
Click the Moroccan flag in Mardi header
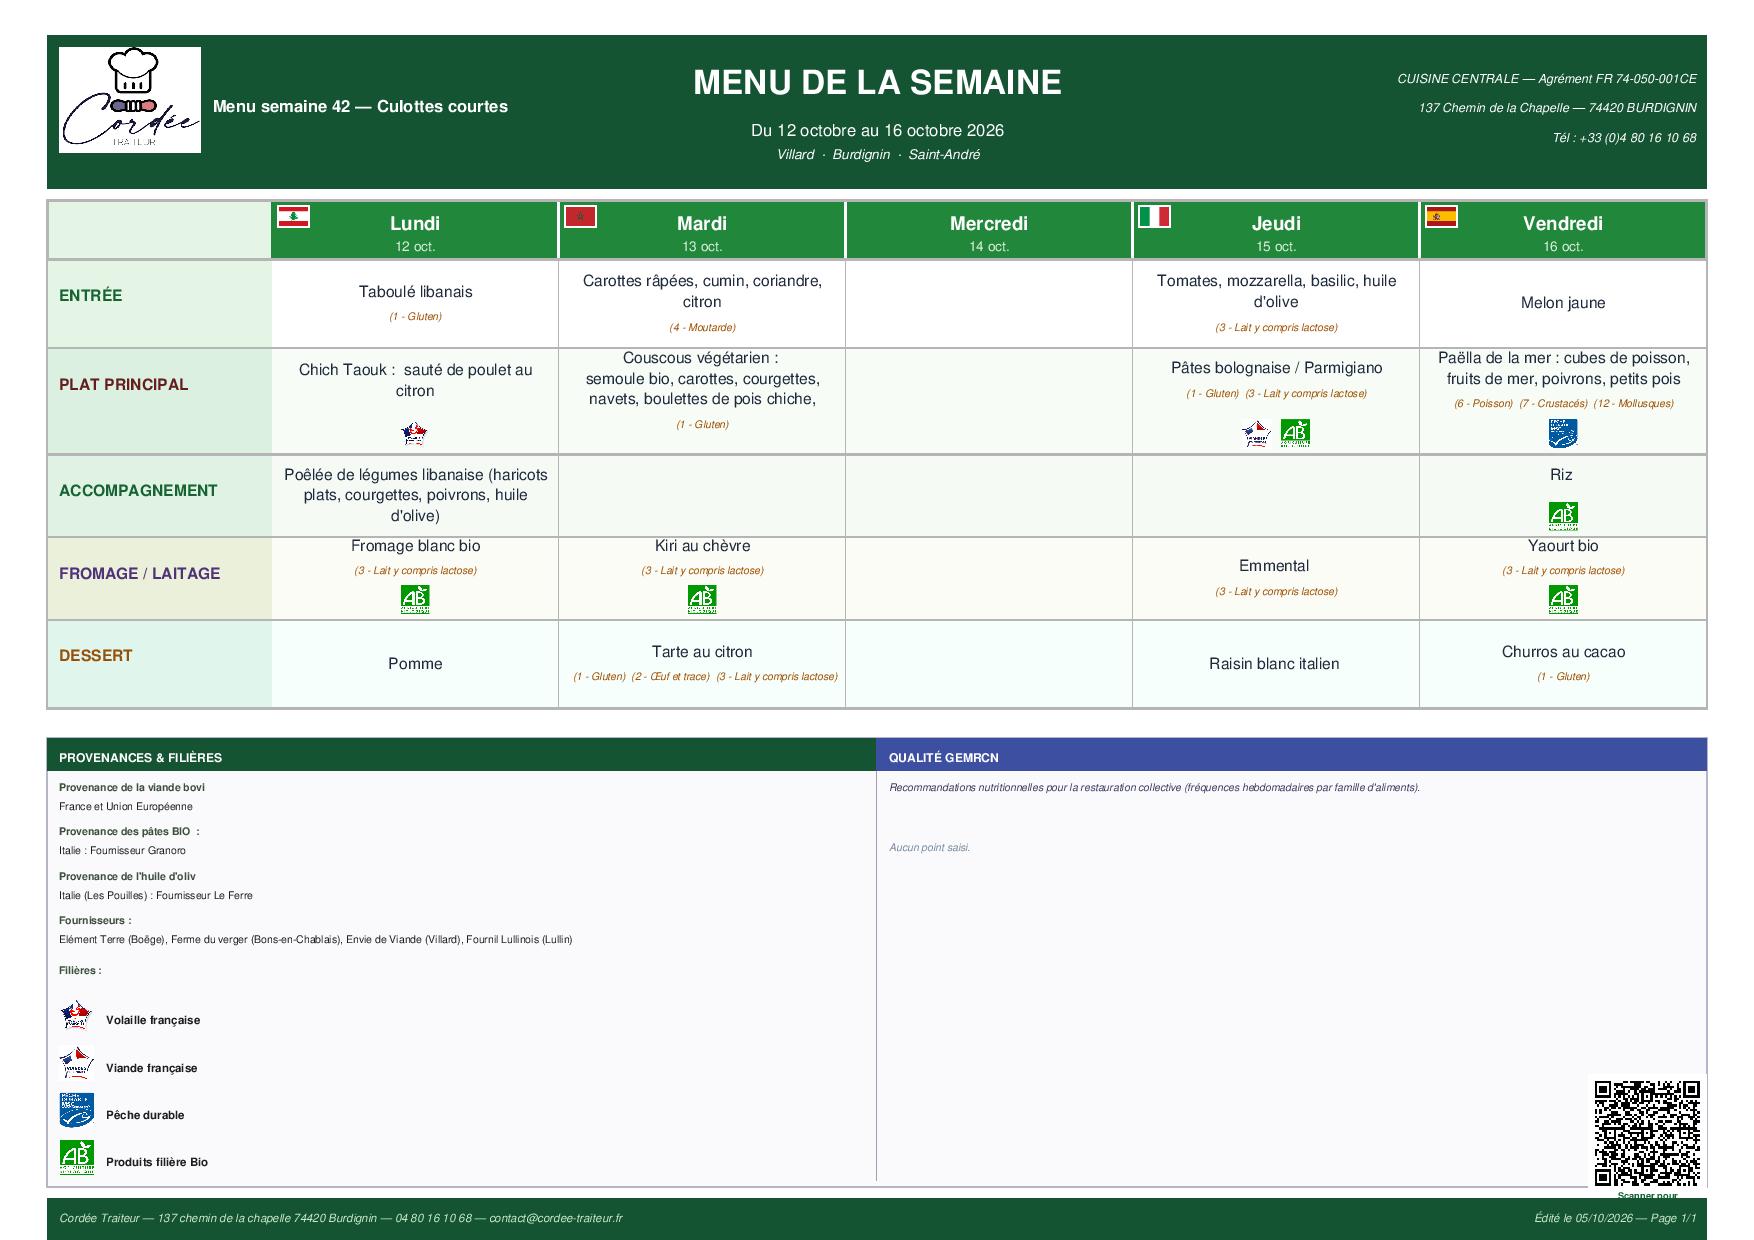pos(580,216)
